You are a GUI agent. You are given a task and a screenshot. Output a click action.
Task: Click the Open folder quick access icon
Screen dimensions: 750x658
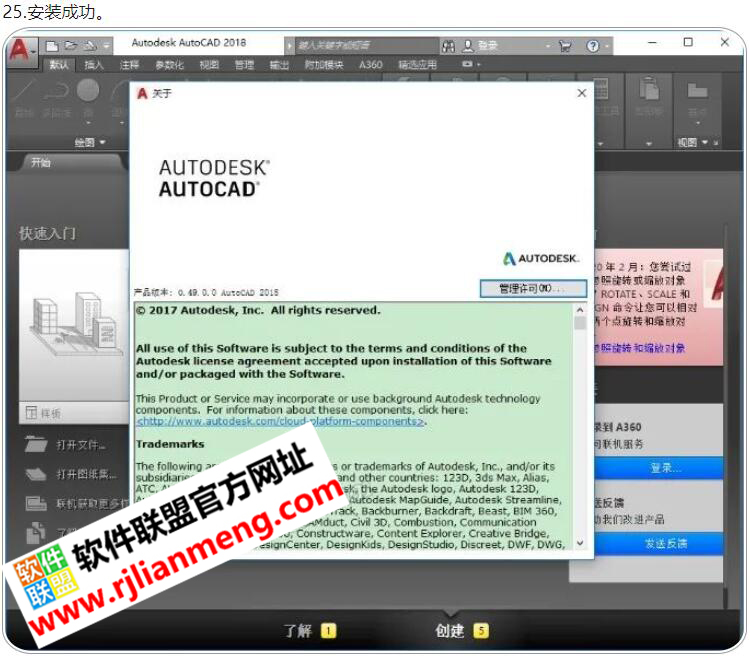(x=71, y=45)
